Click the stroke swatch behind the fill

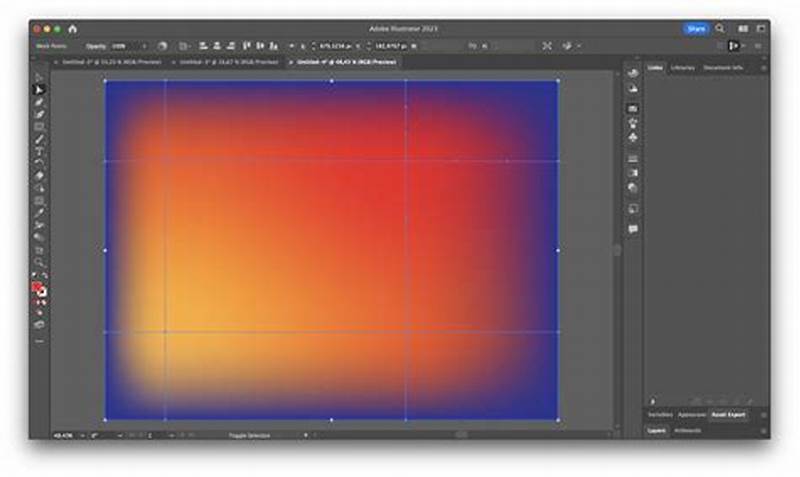click(x=42, y=293)
